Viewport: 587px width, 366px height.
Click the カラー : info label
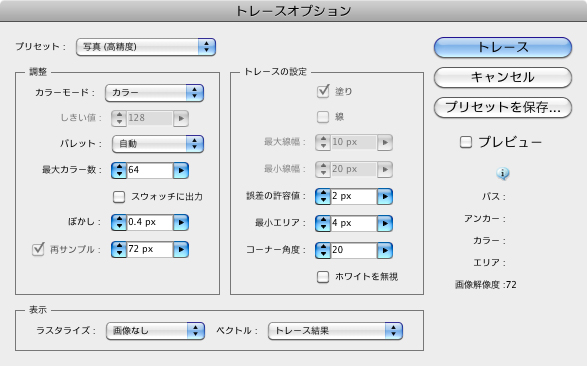489,241
